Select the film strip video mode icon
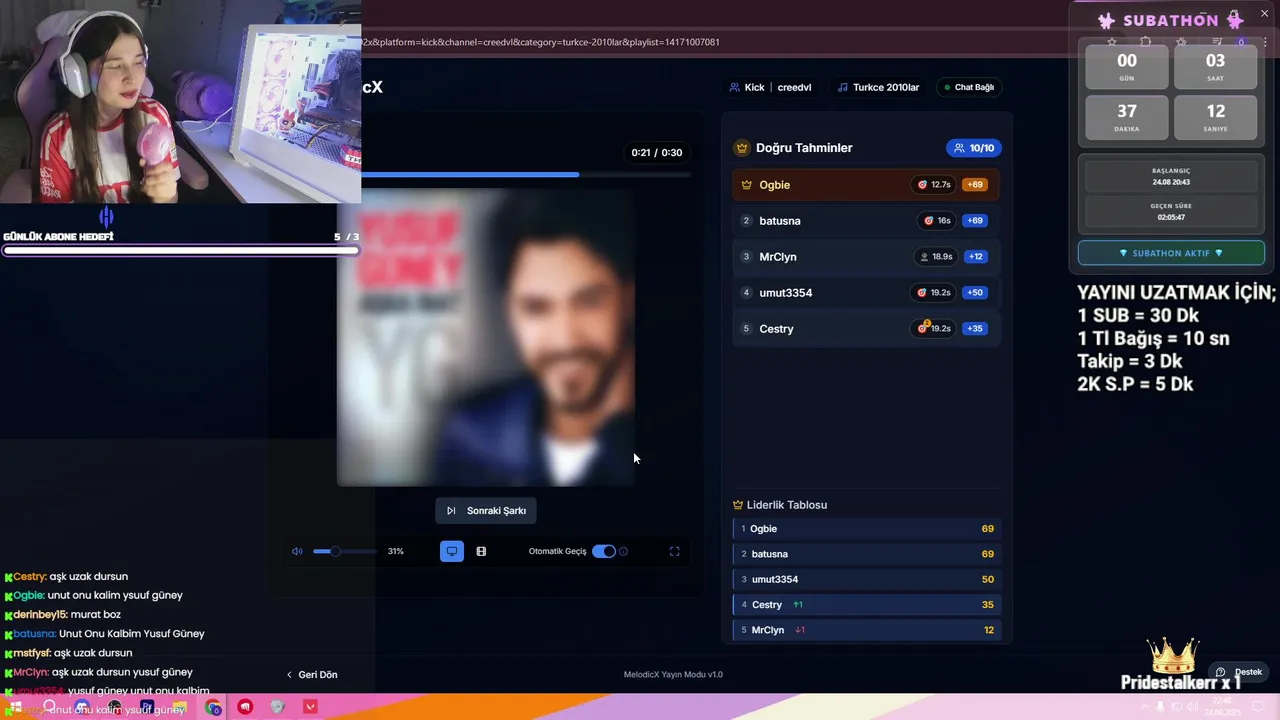Image resolution: width=1280 pixels, height=720 pixels. pyautogui.click(x=481, y=551)
